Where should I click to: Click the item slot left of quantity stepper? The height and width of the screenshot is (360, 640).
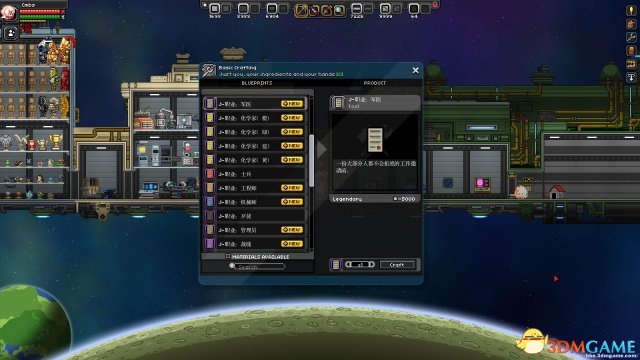(x=336, y=265)
